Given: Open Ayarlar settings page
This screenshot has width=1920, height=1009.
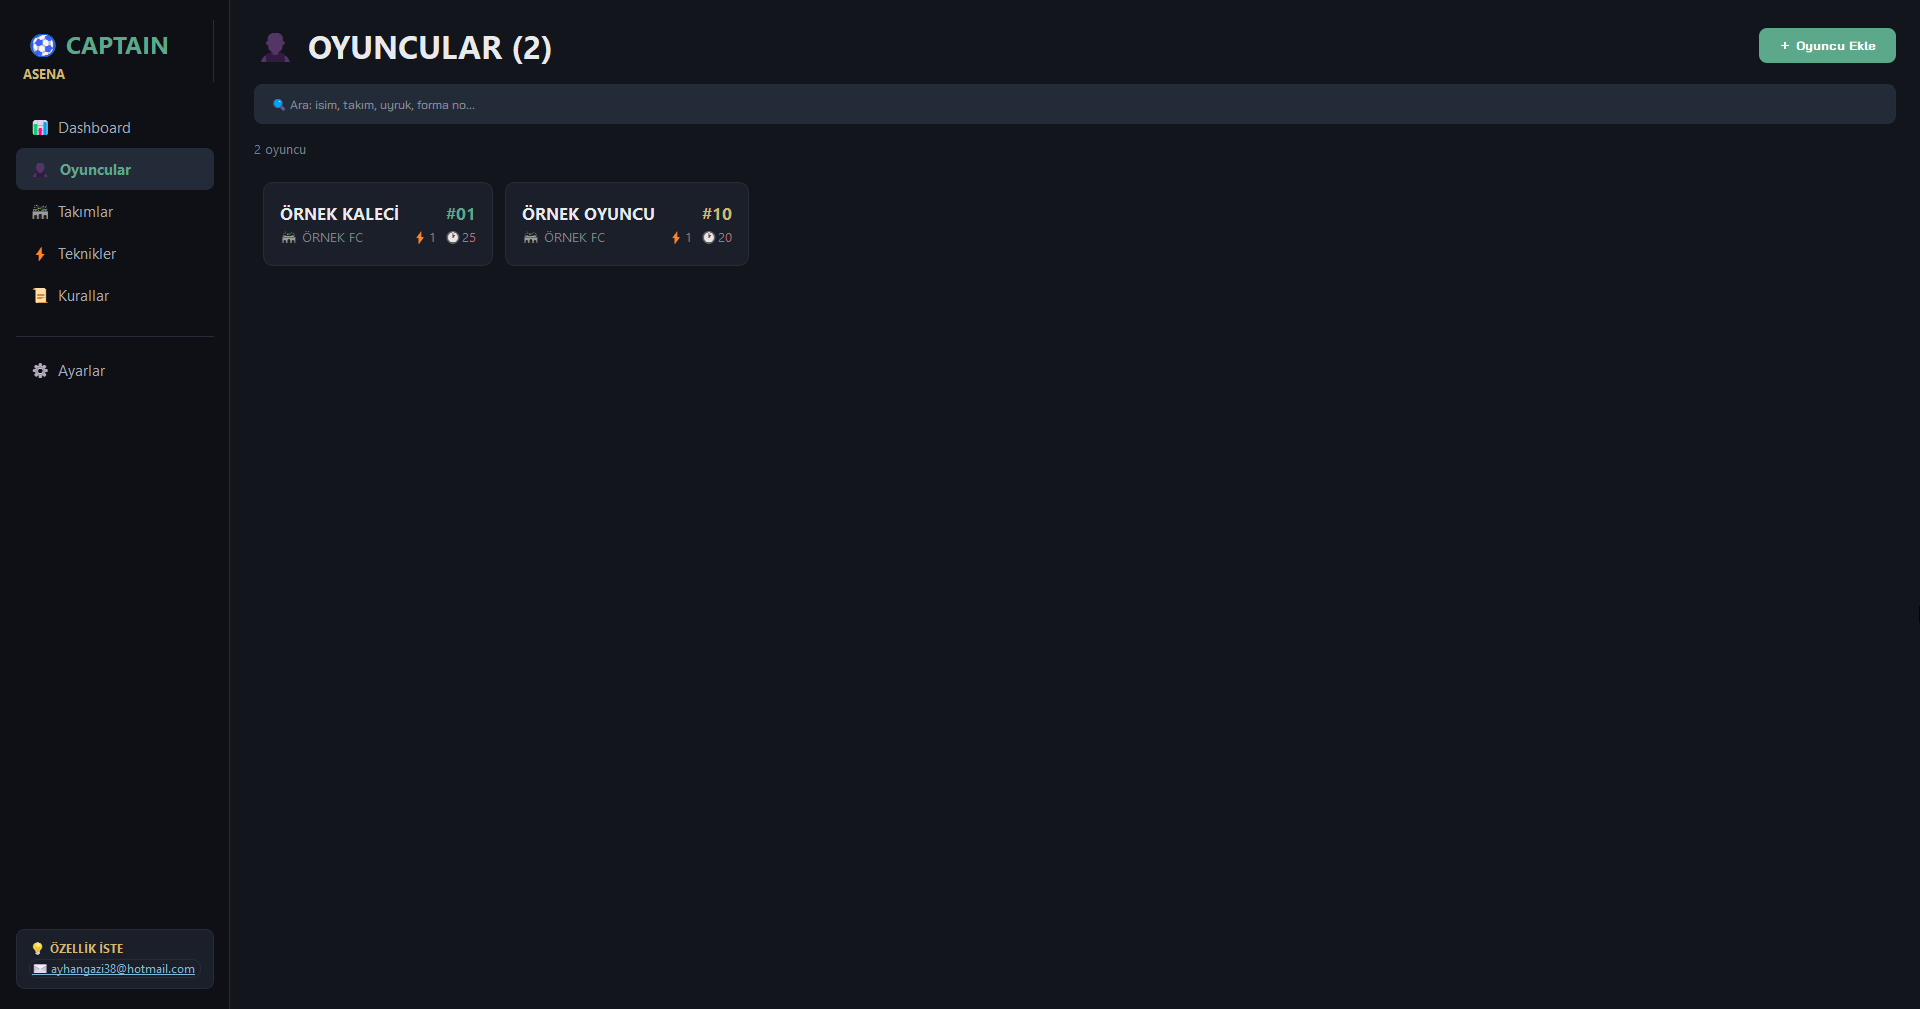Looking at the screenshot, I should point(115,371).
